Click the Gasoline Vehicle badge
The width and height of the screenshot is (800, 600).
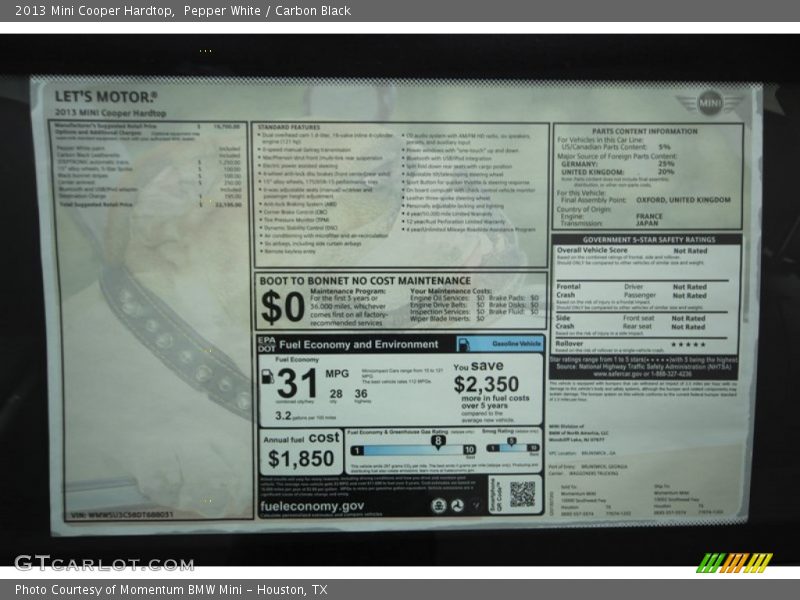[x=500, y=344]
